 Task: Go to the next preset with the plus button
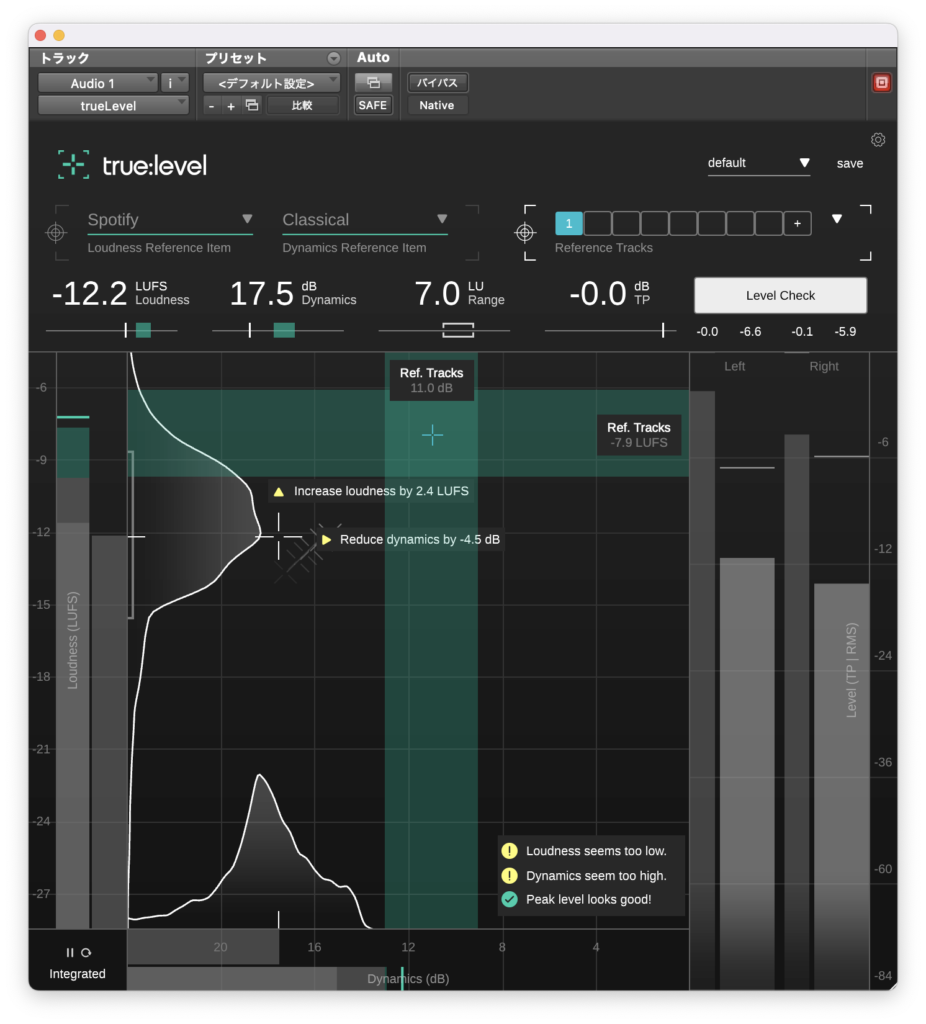(x=231, y=105)
